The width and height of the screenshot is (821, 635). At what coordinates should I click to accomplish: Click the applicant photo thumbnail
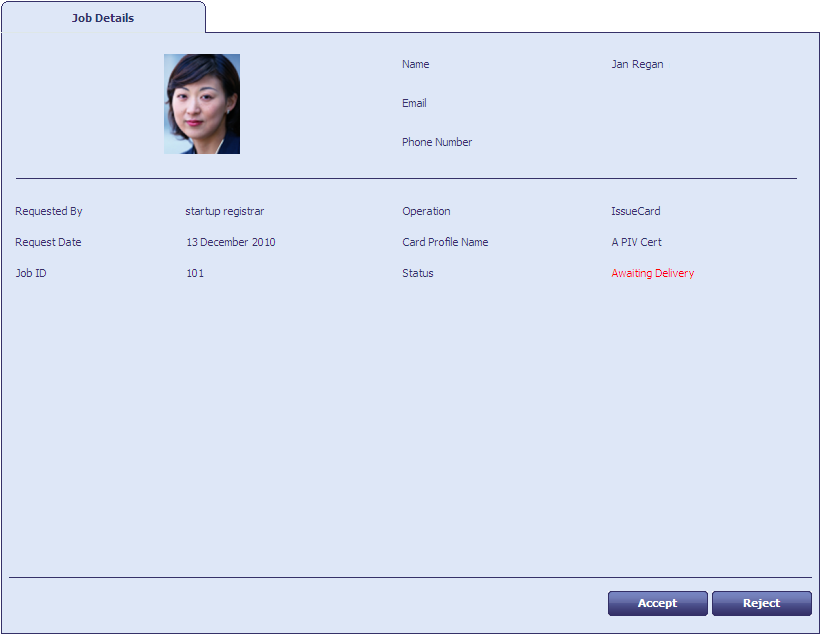[x=202, y=104]
